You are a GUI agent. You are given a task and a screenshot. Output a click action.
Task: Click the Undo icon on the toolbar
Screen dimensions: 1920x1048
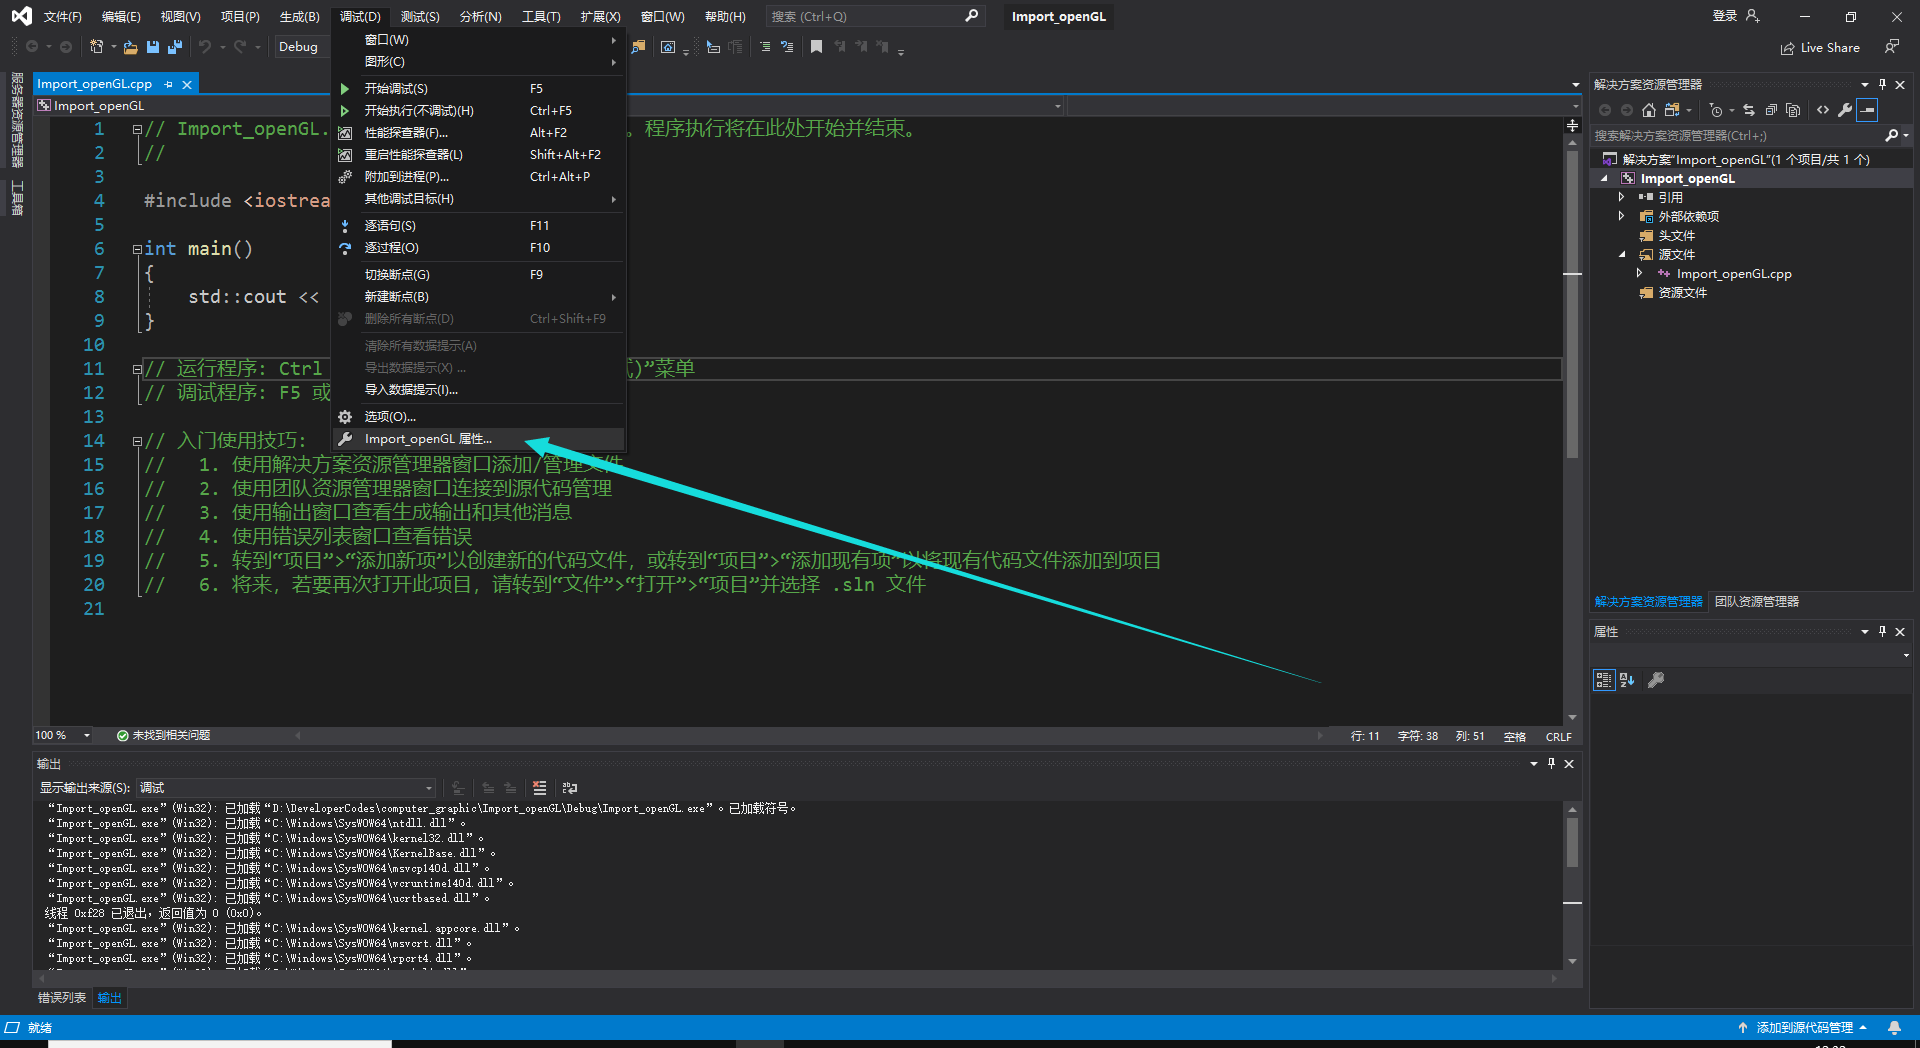point(204,46)
